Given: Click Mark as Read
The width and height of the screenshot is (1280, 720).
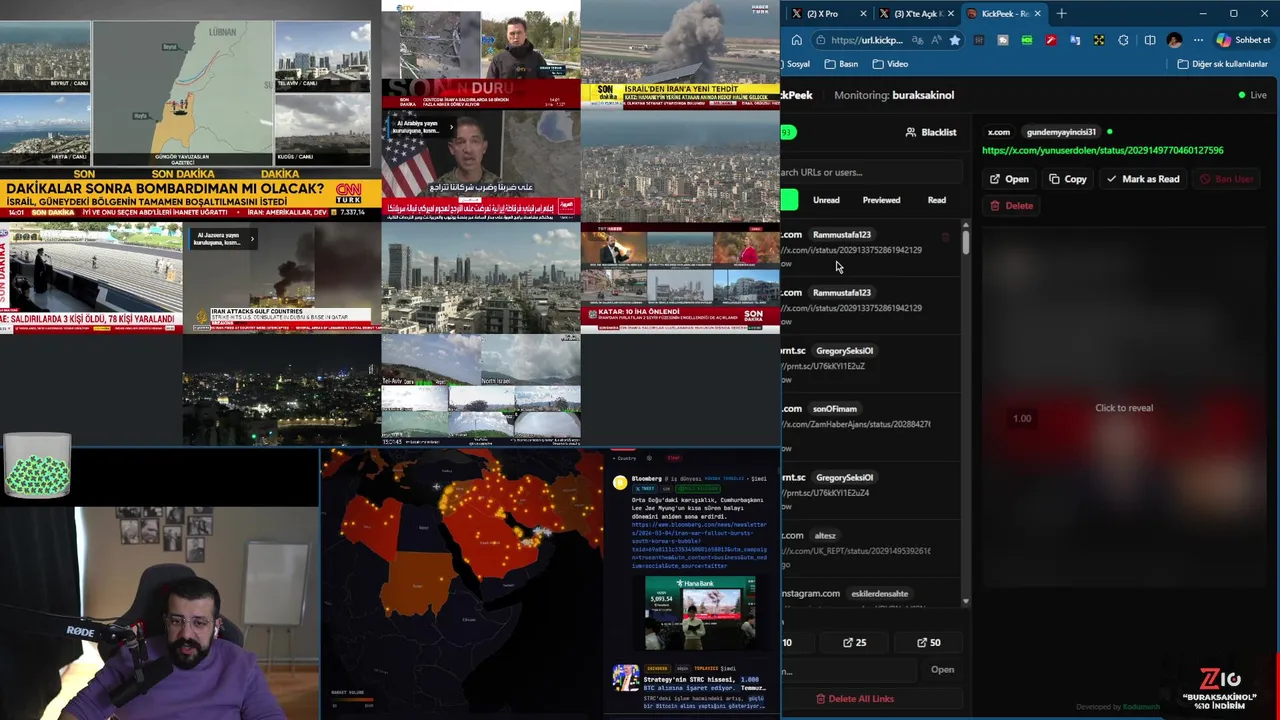Looking at the screenshot, I should tap(1143, 179).
